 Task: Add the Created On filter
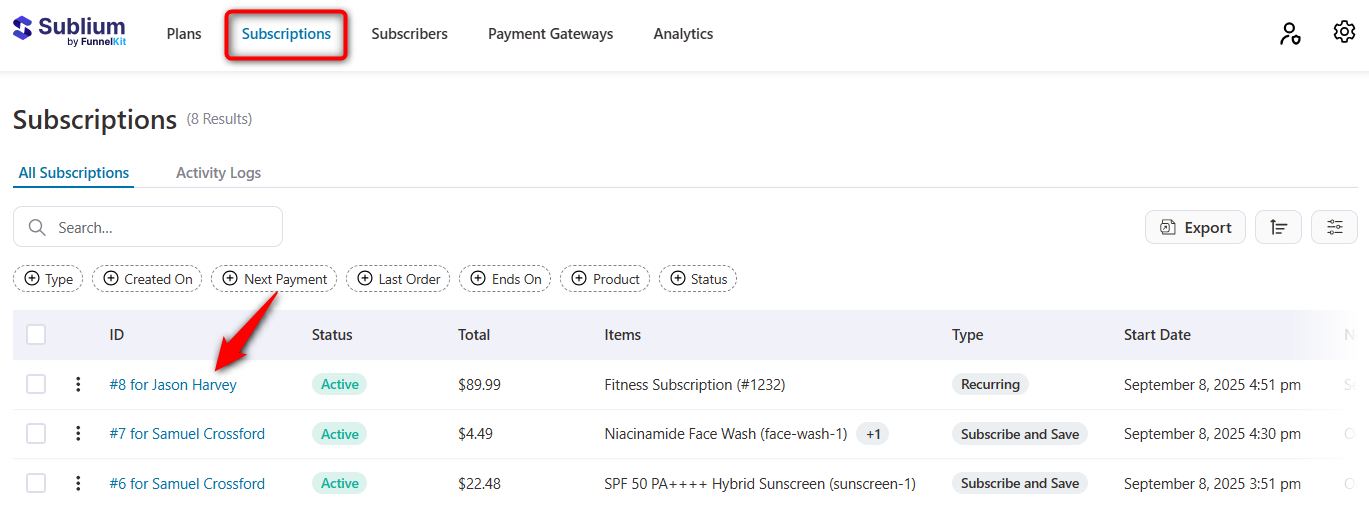[147, 279]
